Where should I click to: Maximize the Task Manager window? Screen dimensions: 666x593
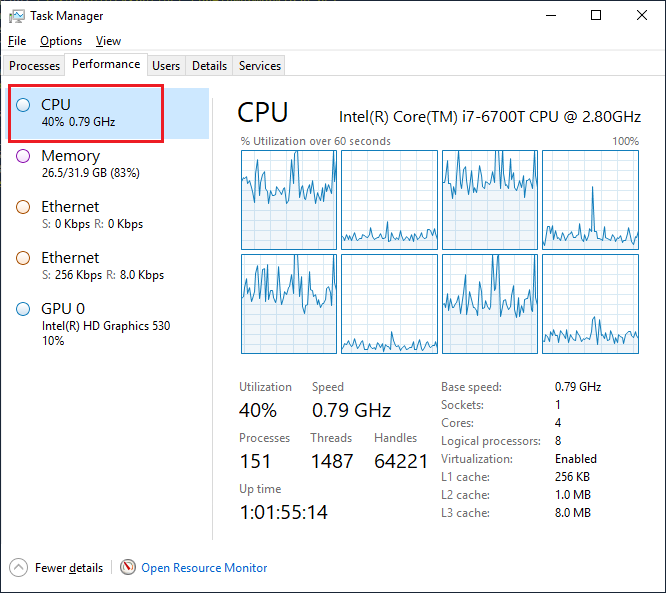tap(596, 15)
